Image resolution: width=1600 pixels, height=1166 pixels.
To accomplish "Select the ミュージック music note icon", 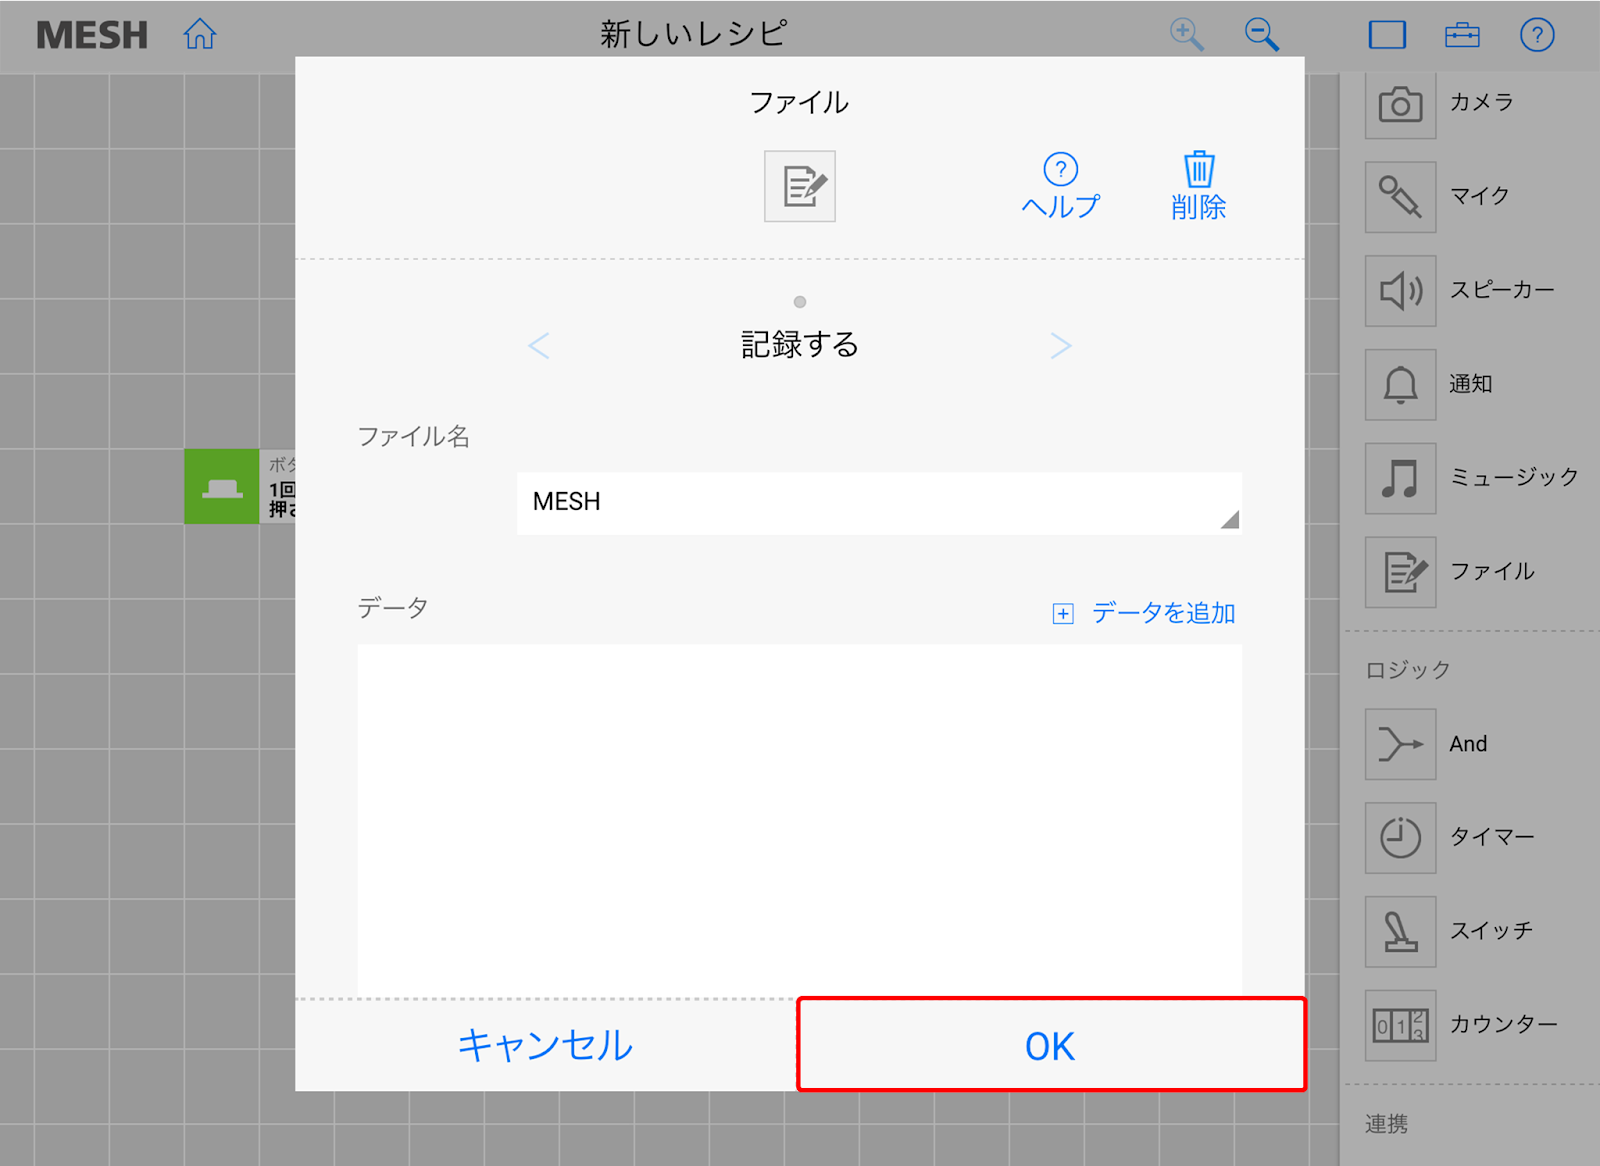I will pos(1400,479).
